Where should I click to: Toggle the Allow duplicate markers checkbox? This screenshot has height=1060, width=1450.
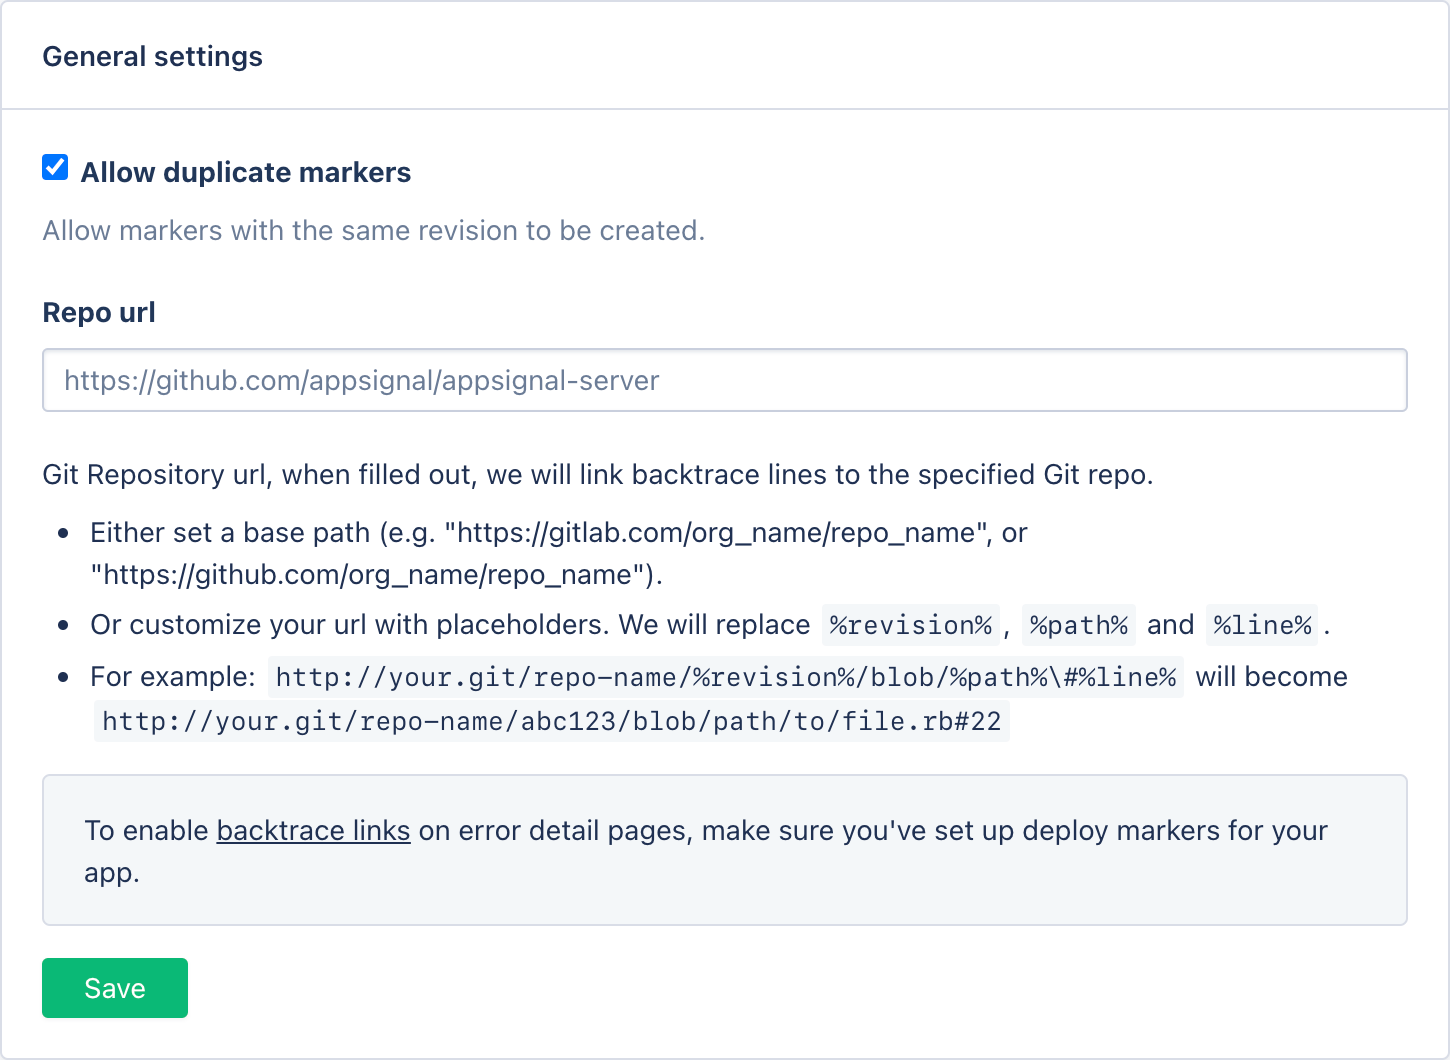pos(56,168)
